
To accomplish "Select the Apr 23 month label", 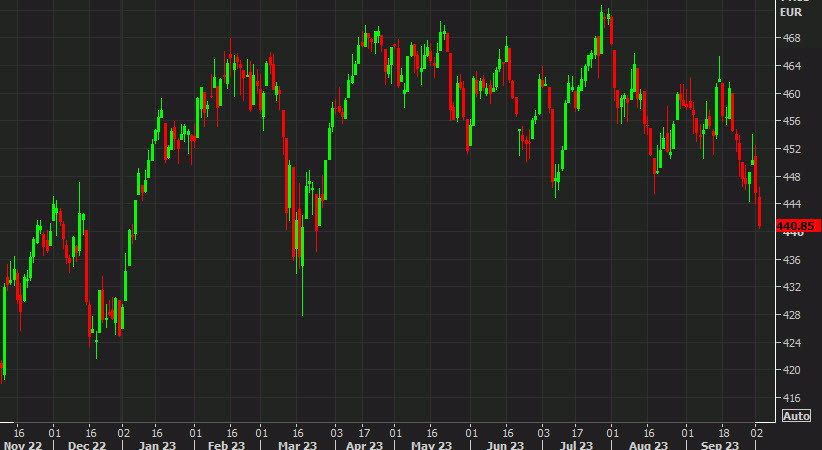I will coord(364,445).
